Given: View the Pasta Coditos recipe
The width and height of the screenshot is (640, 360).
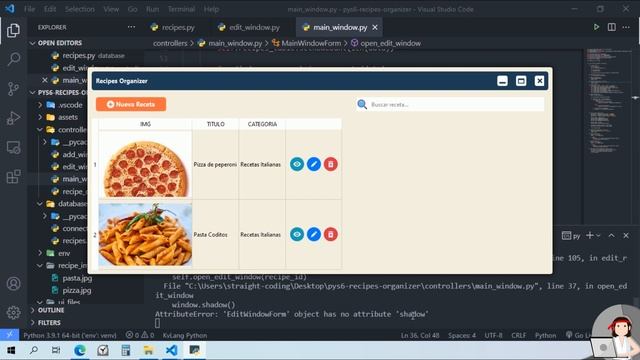Looking at the screenshot, I should tap(297, 234).
